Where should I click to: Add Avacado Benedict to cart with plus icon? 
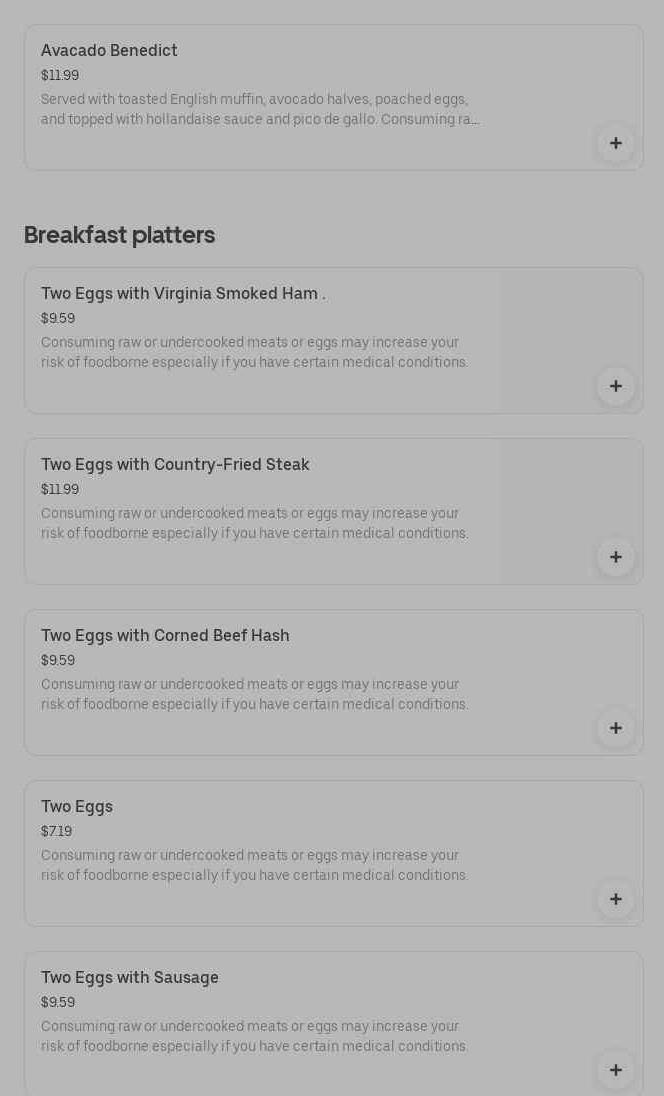pos(615,143)
